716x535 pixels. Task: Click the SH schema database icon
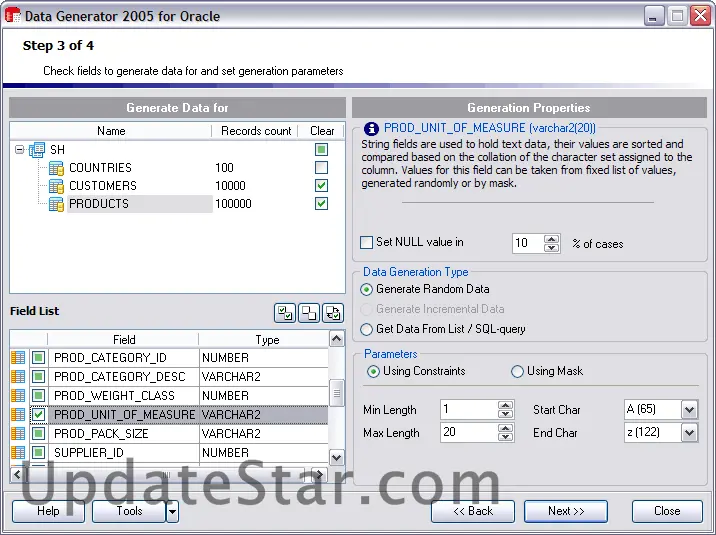(37, 149)
